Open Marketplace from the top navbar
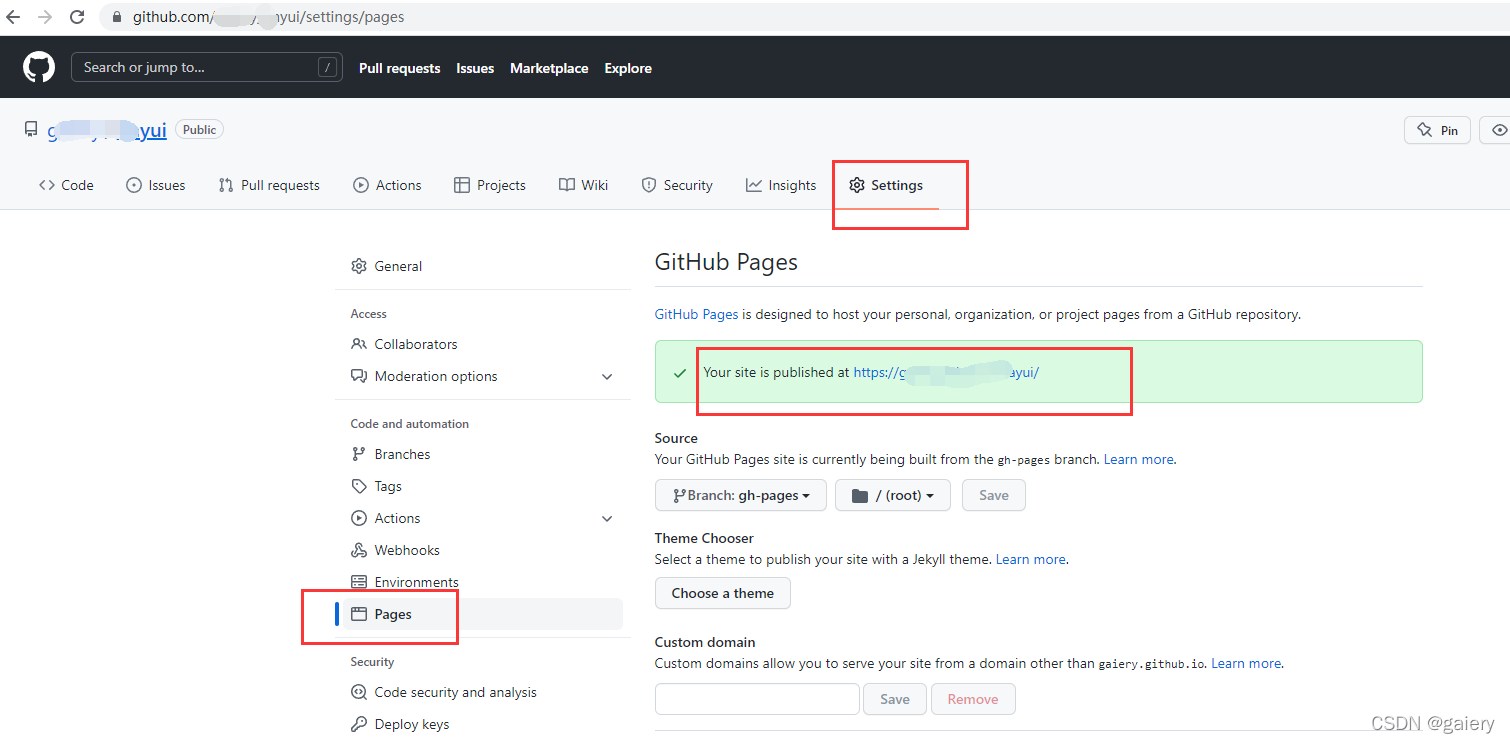The image size is (1510, 743). click(x=549, y=68)
